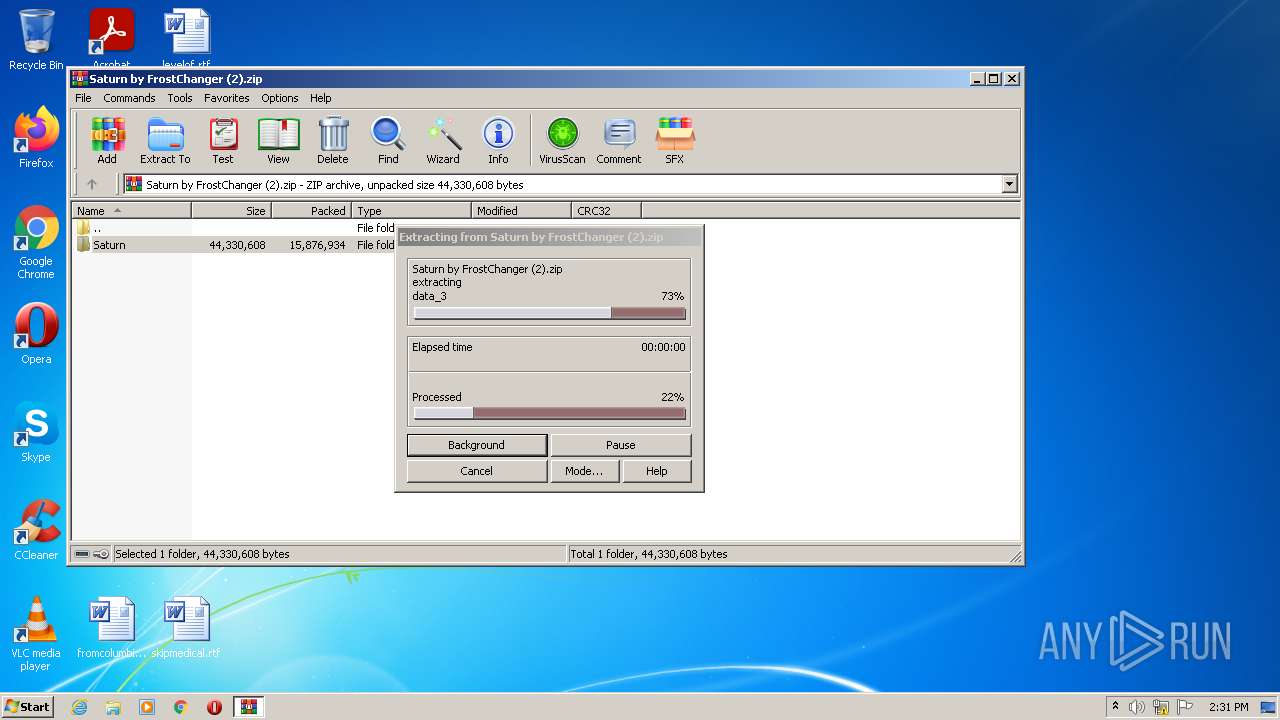Click Help in extraction dialog
Image resolution: width=1280 pixels, height=720 pixels.
657,471
